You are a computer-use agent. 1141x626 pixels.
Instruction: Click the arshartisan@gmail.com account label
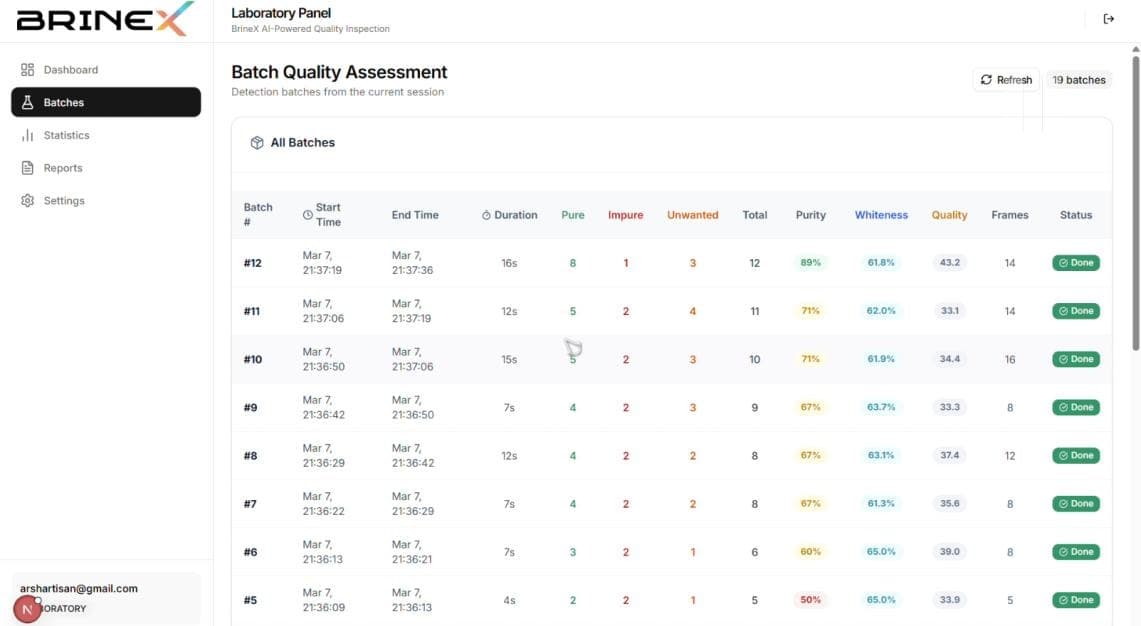(79, 588)
